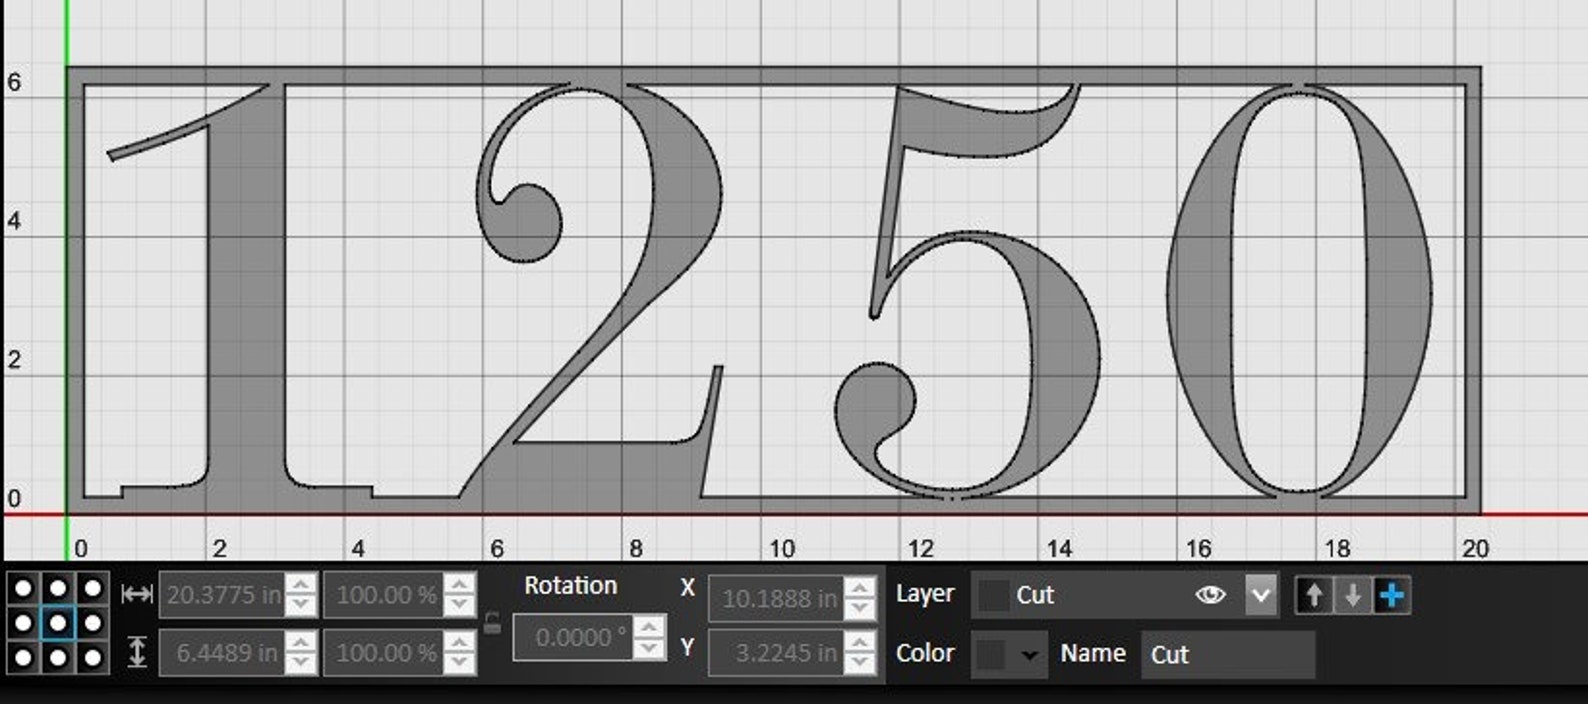
Task: Click the layer Name text field
Action: click(x=1227, y=655)
